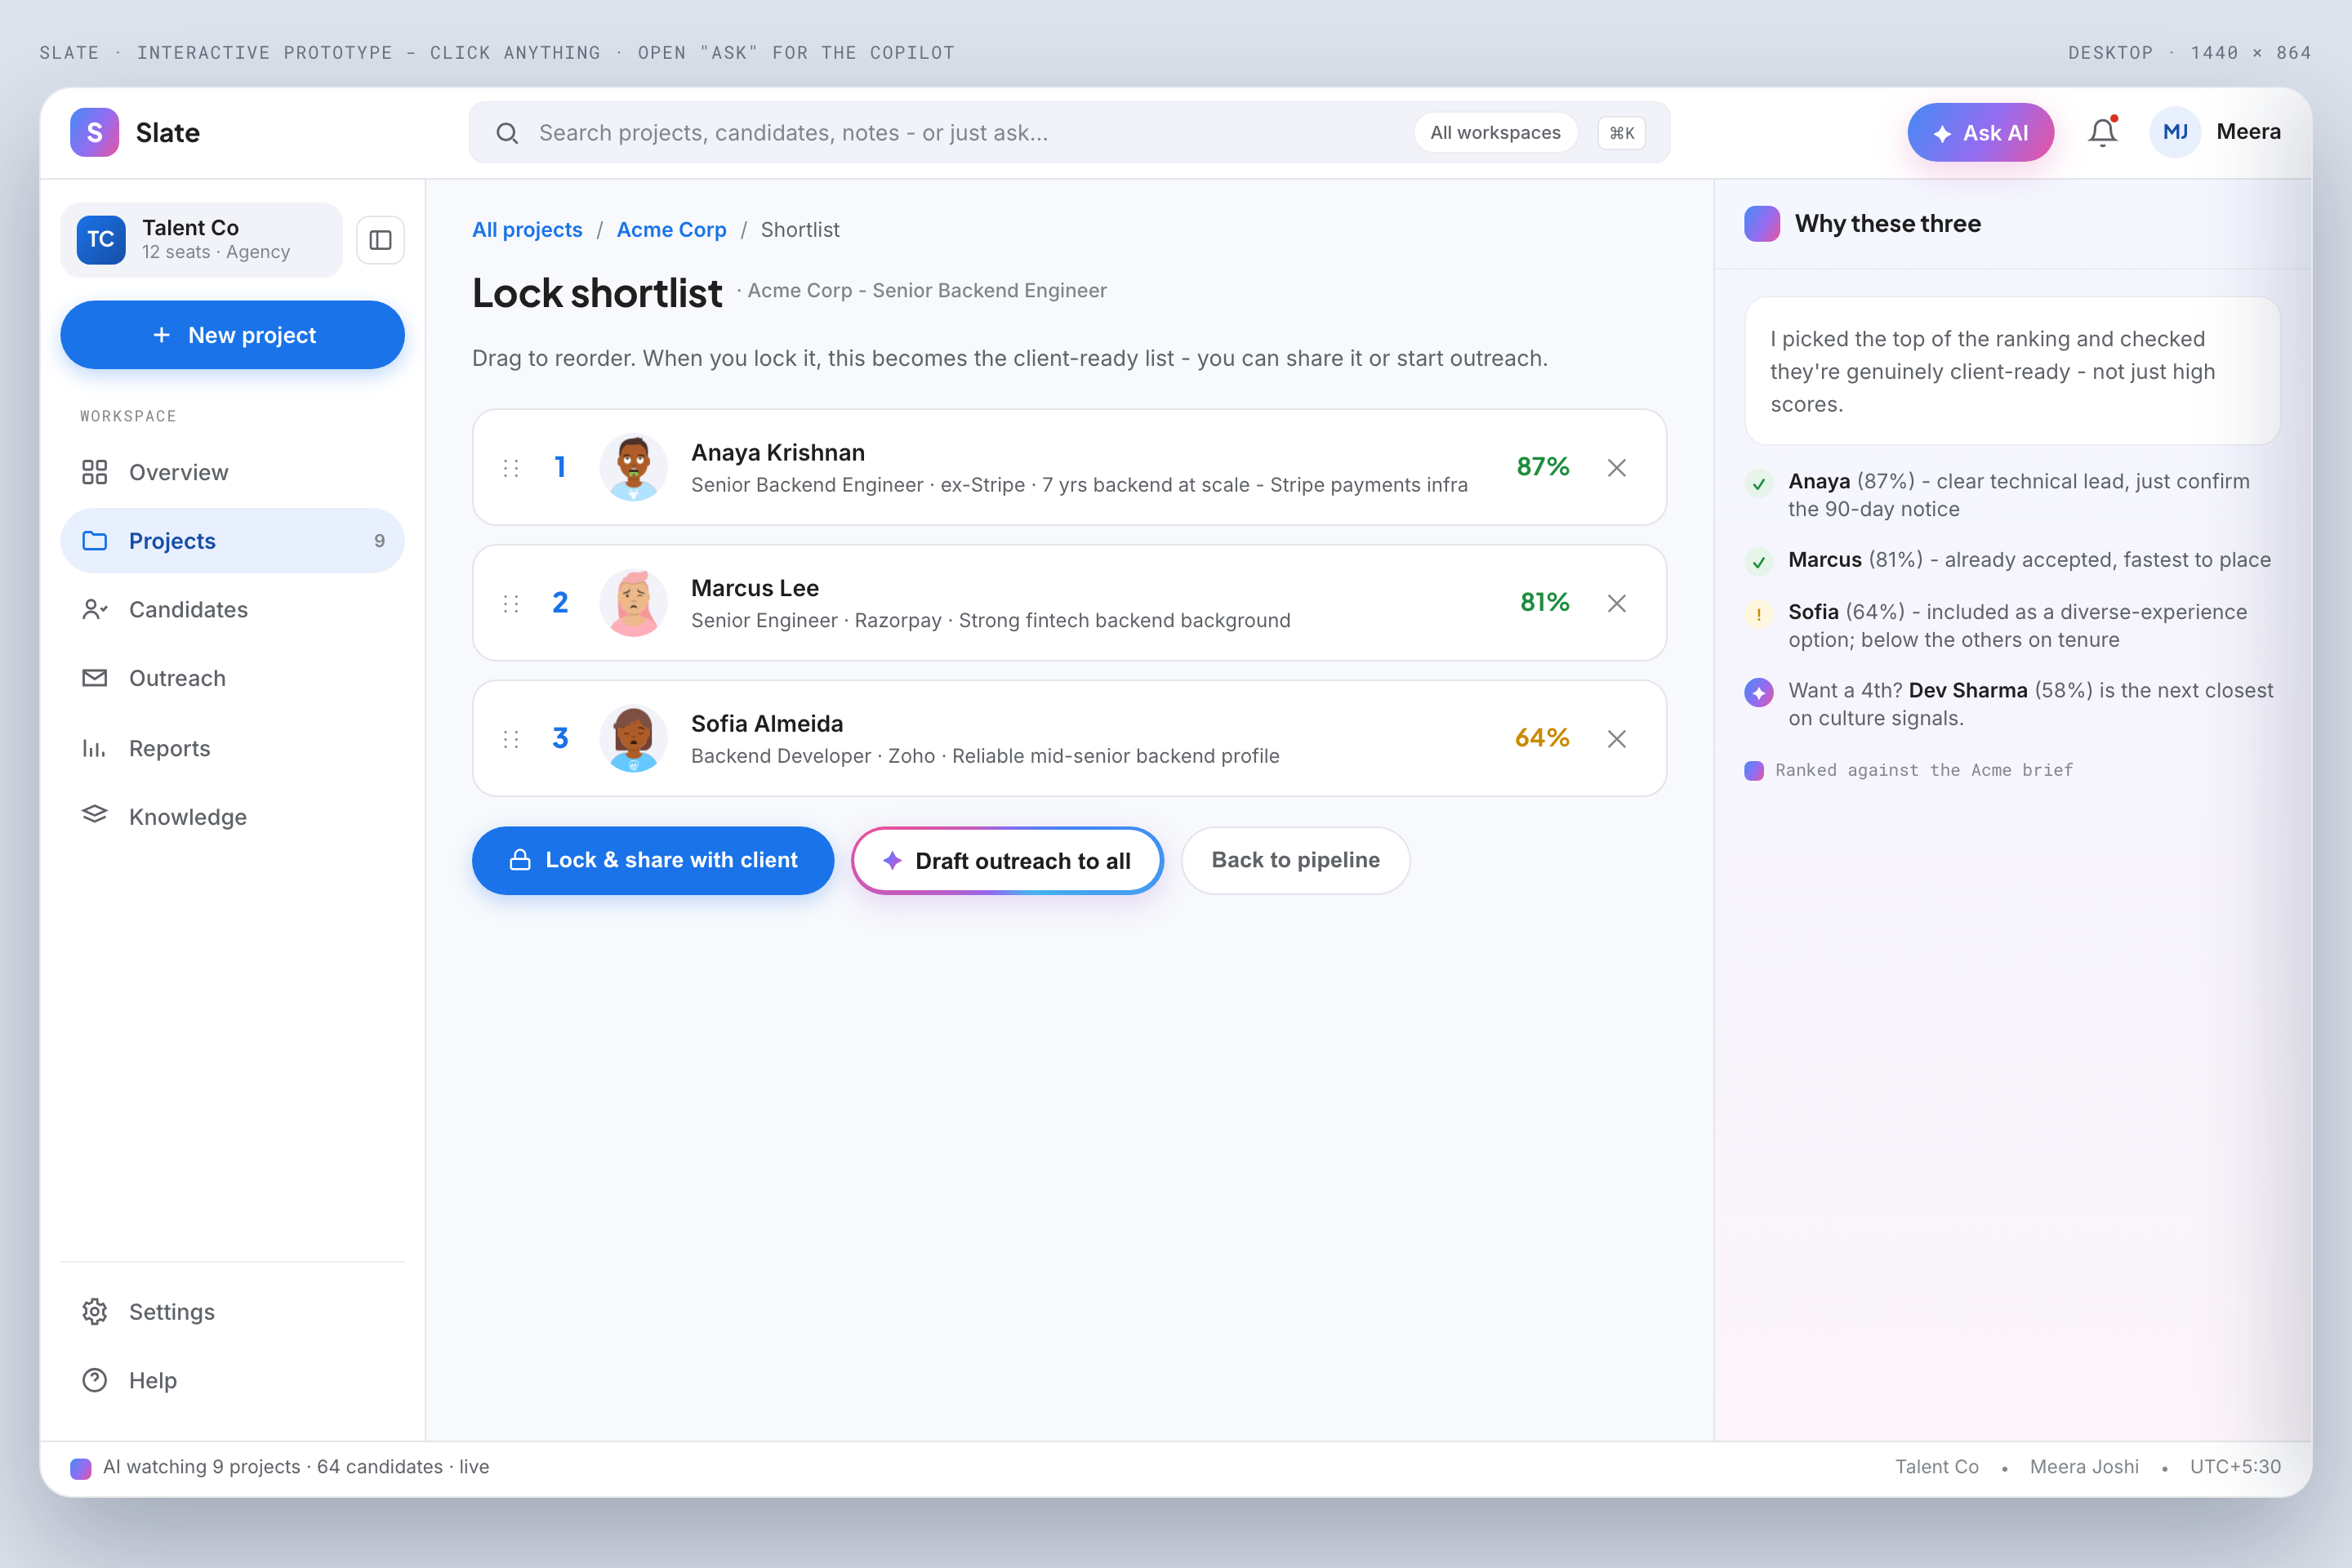
Task: Click the warning icon beside Sofia (64%)
Action: coord(1758,614)
